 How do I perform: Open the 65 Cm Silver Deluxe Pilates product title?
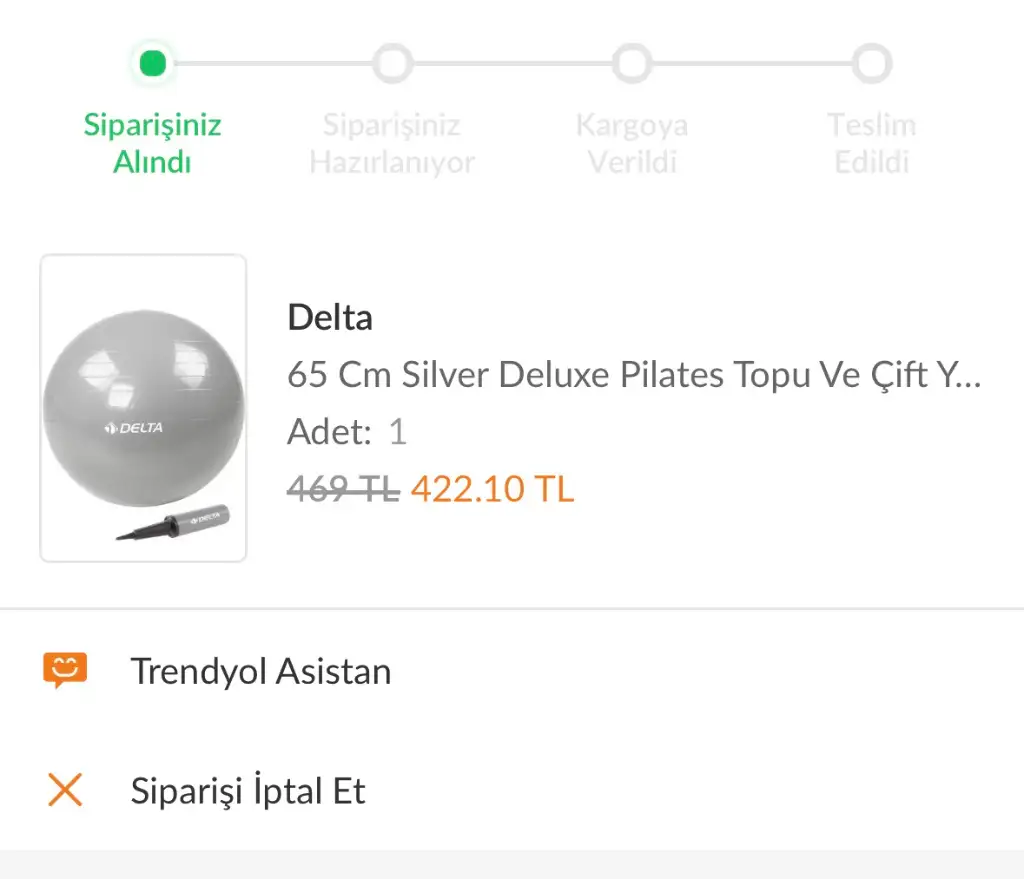click(633, 375)
